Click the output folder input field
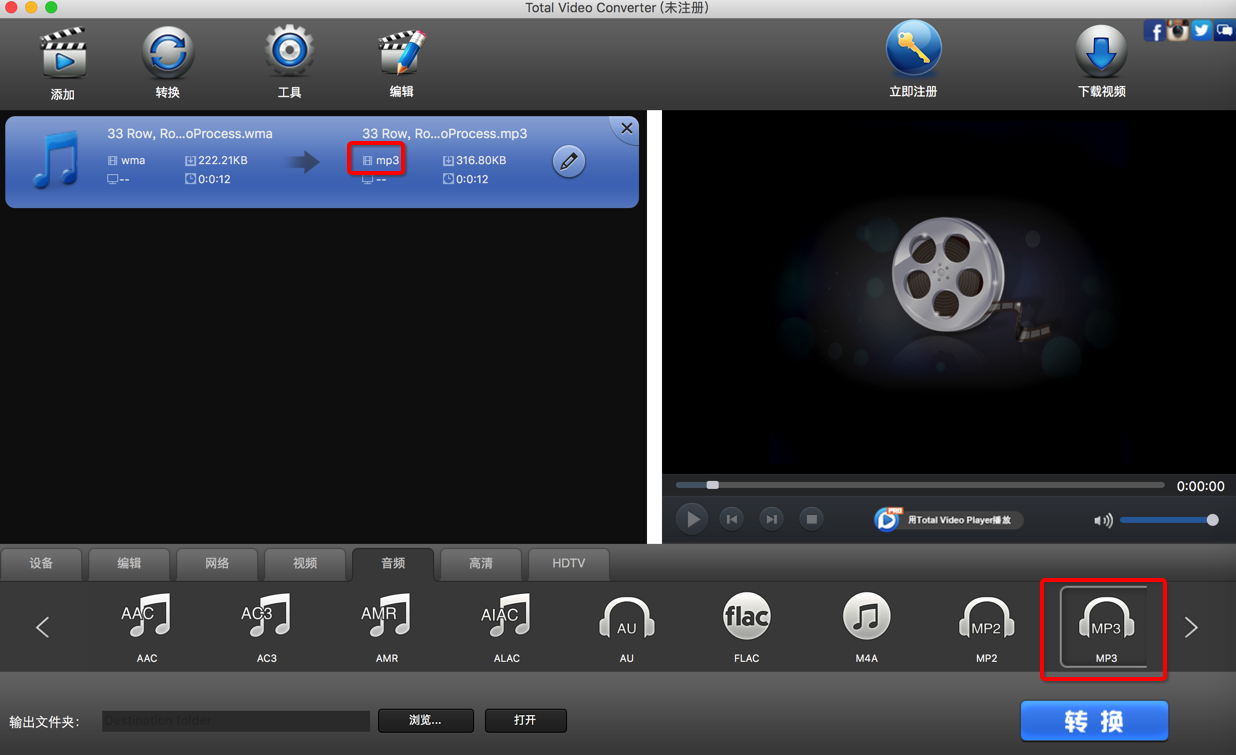The image size is (1236, 755). click(x=236, y=720)
